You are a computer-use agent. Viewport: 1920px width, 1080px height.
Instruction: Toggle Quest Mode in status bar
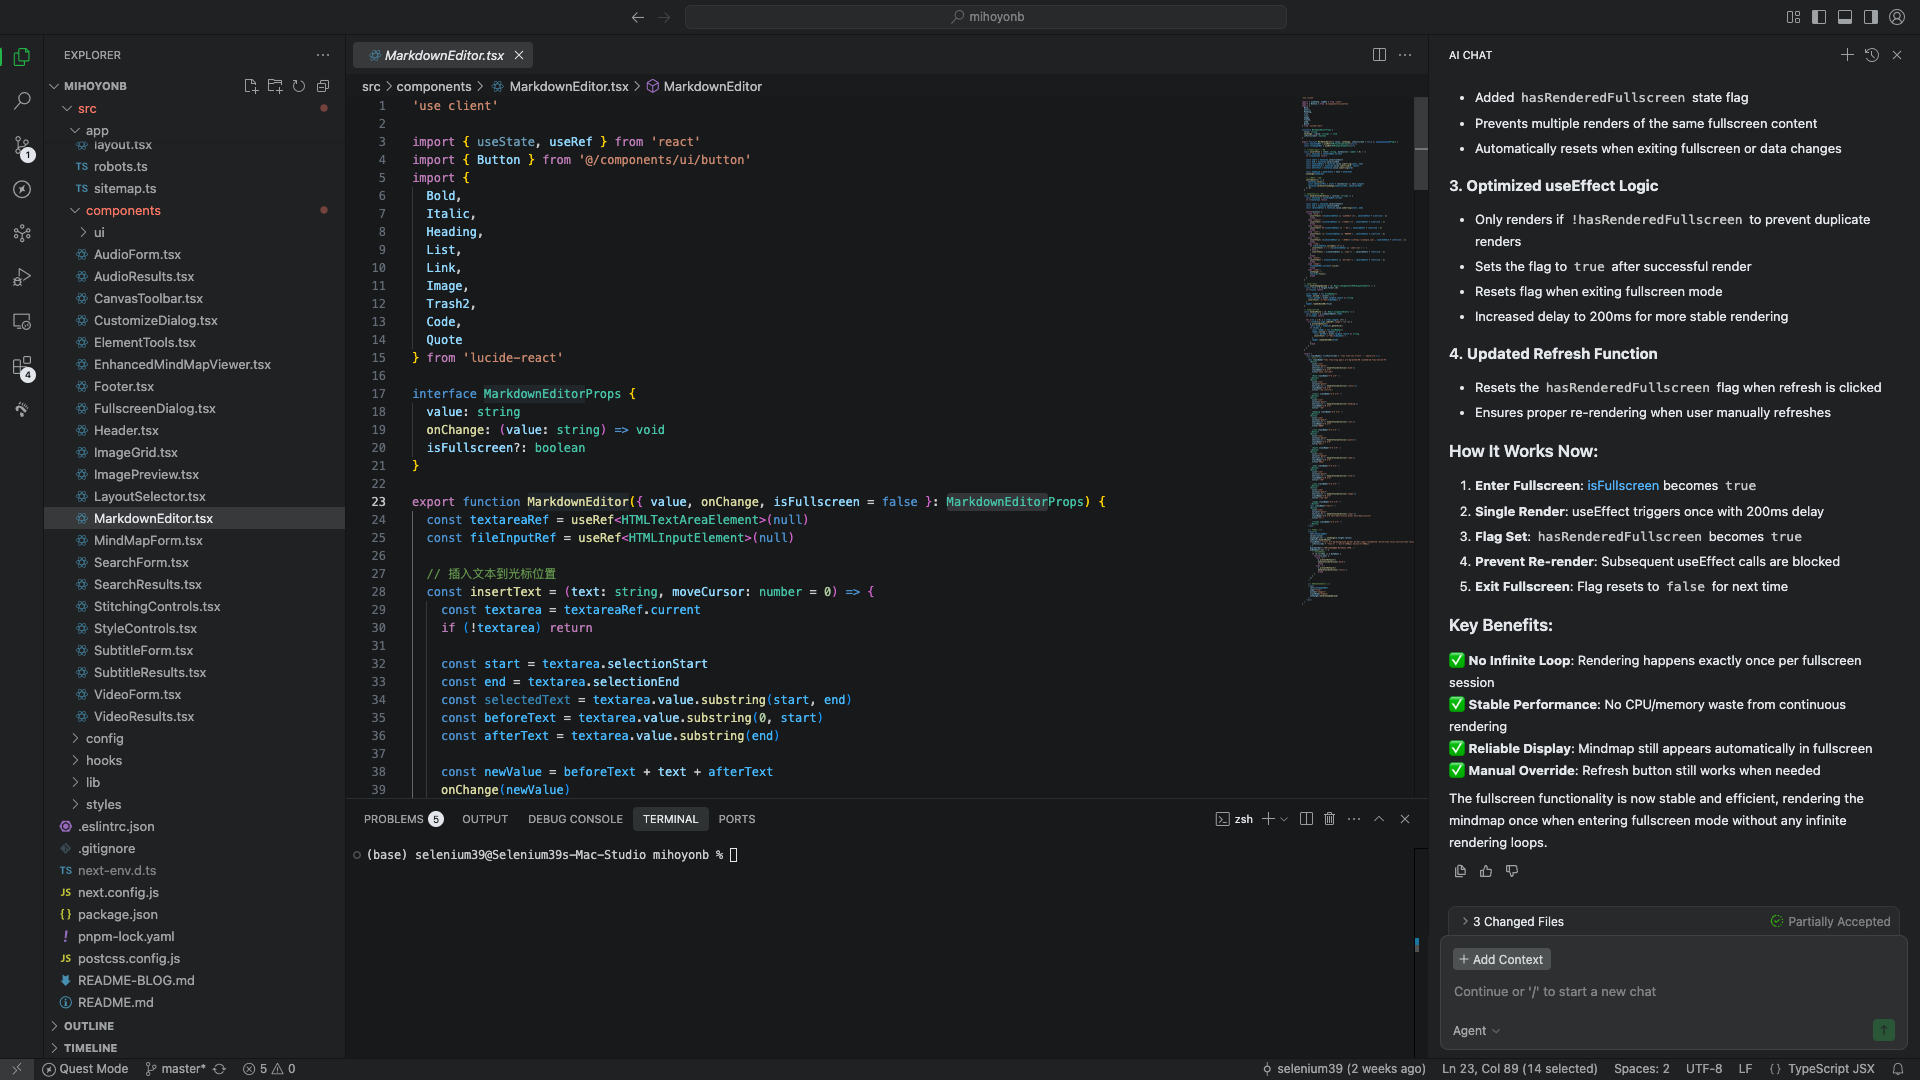[85, 1069]
